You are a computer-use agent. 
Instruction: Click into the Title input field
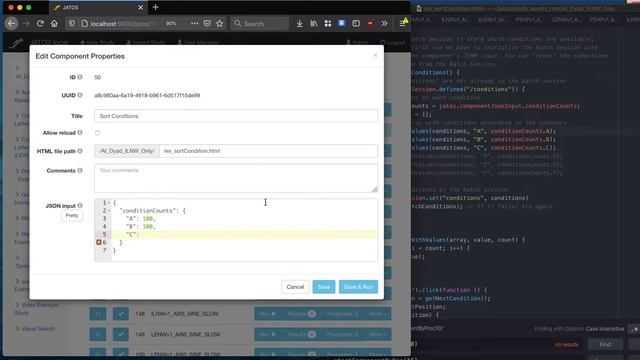pyautogui.click(x=236, y=116)
